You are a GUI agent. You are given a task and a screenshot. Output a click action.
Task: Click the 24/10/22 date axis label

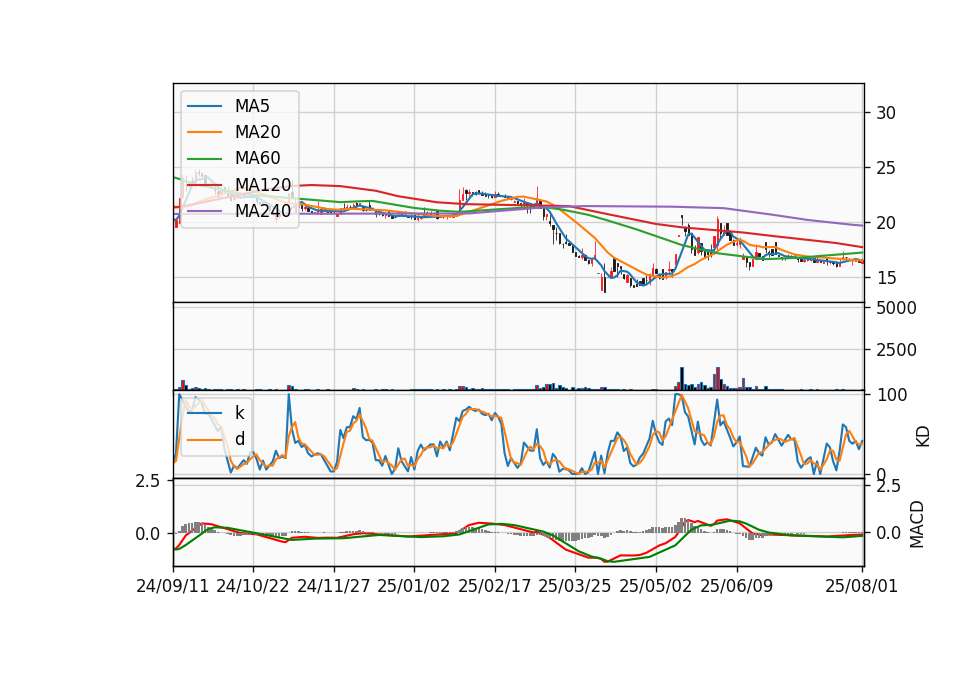pyautogui.click(x=253, y=586)
